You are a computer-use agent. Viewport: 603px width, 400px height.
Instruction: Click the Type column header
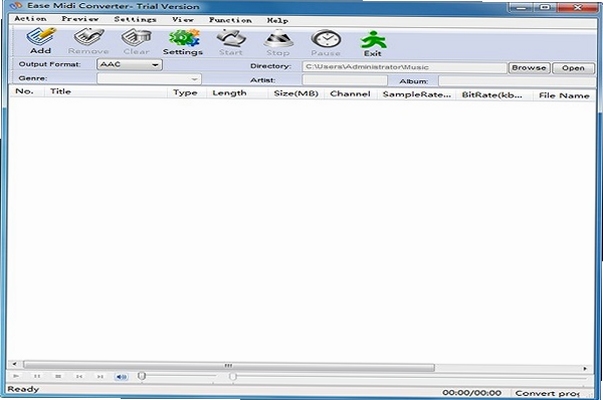[x=185, y=93]
